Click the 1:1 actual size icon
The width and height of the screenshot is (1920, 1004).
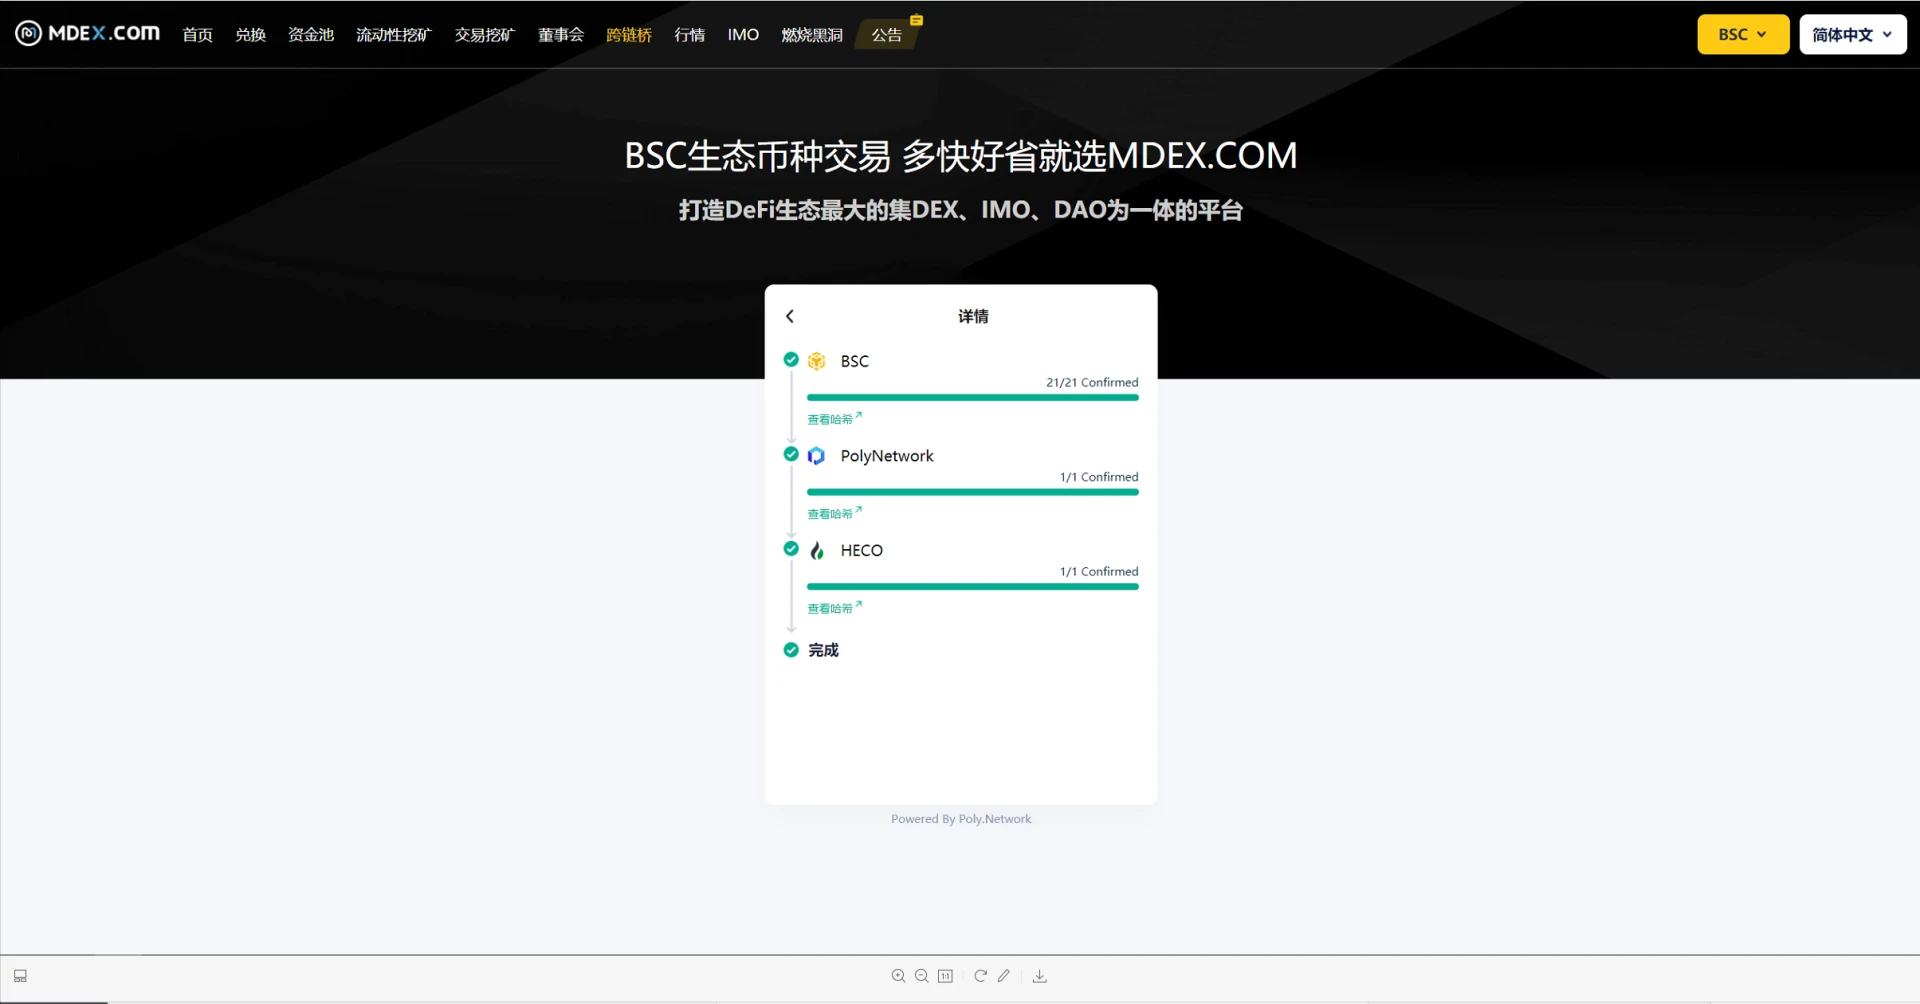945,976
